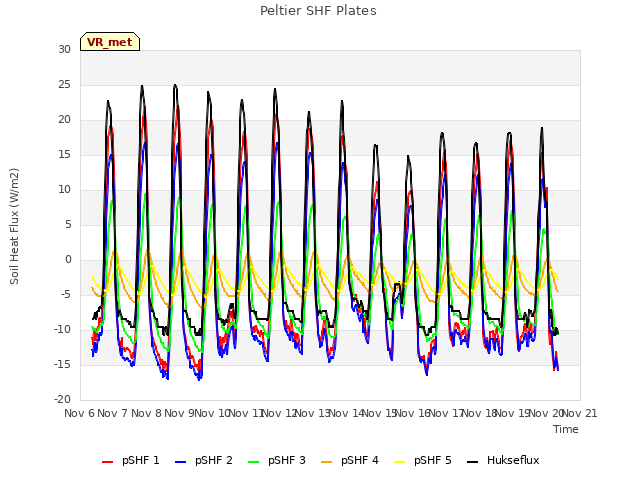This screenshot has width=640, height=480.
Task: Click the Soil Heat Flux (W/m2) axis label
Action: [14, 226]
